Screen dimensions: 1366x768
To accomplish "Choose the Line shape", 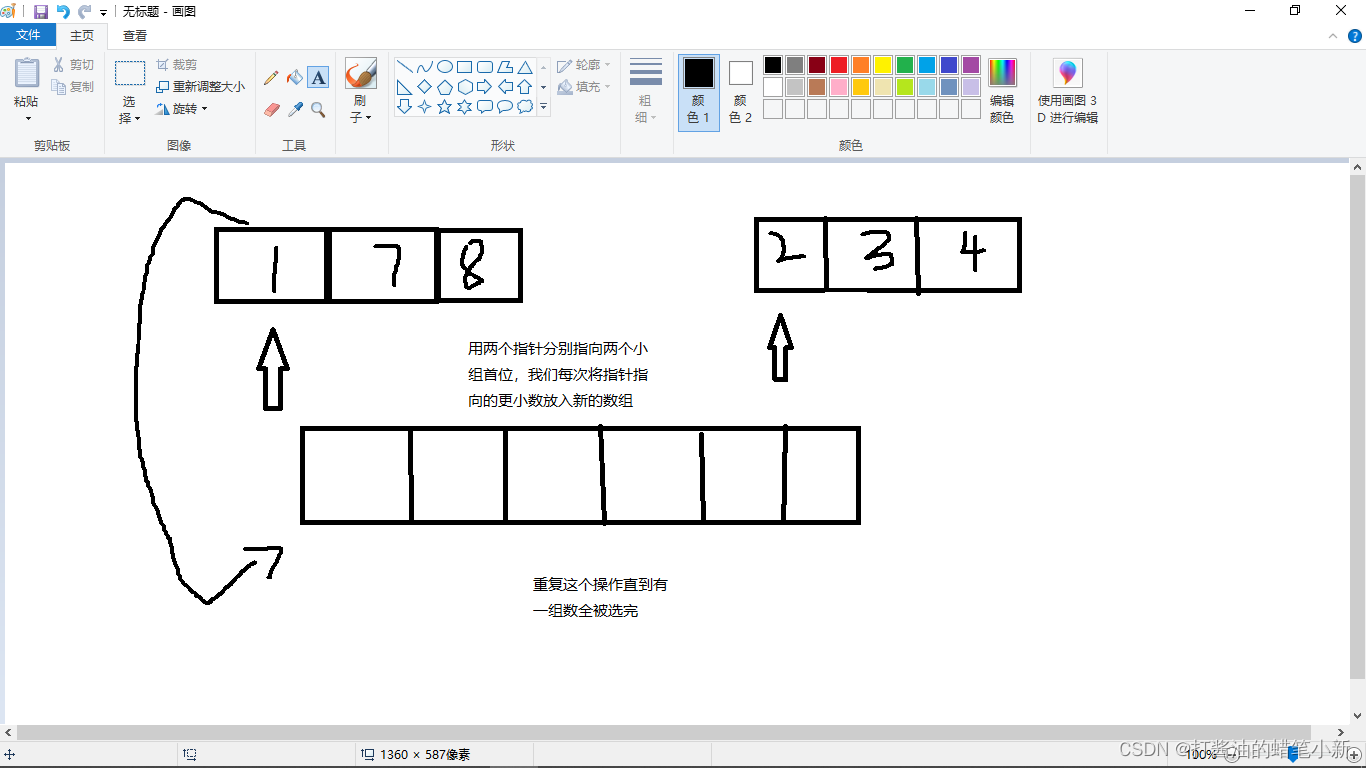I will click(404, 67).
